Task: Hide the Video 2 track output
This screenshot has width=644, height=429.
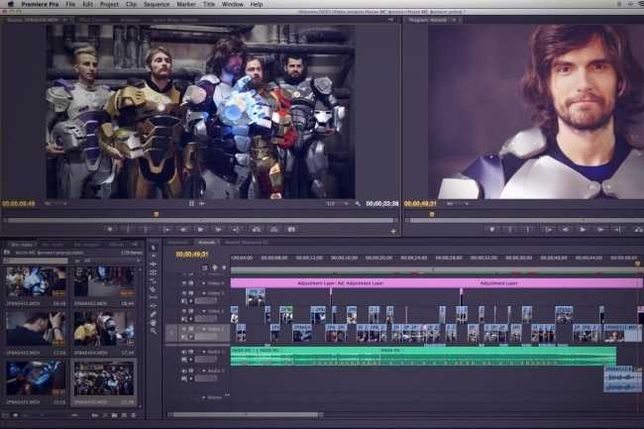Action: point(184,311)
